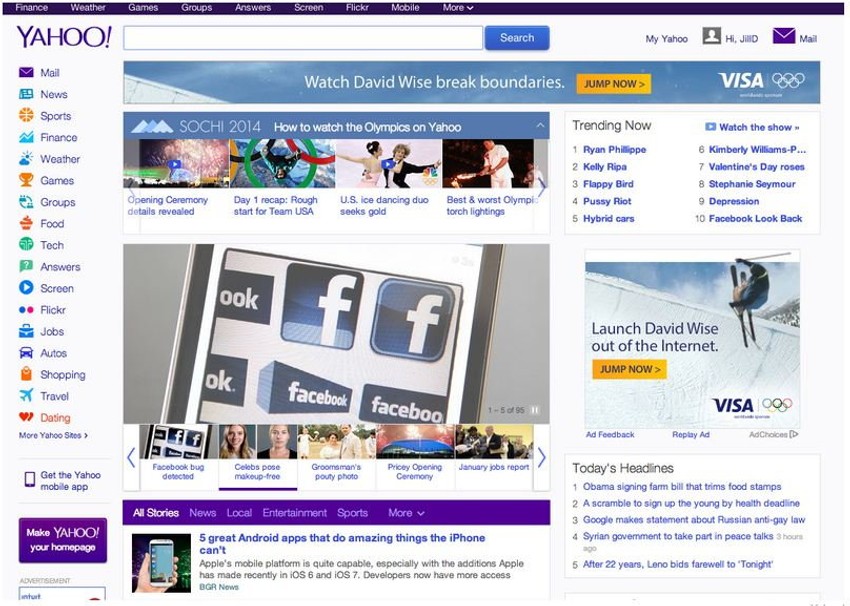
Task: Switch to the News stories tab
Action: click(x=203, y=513)
